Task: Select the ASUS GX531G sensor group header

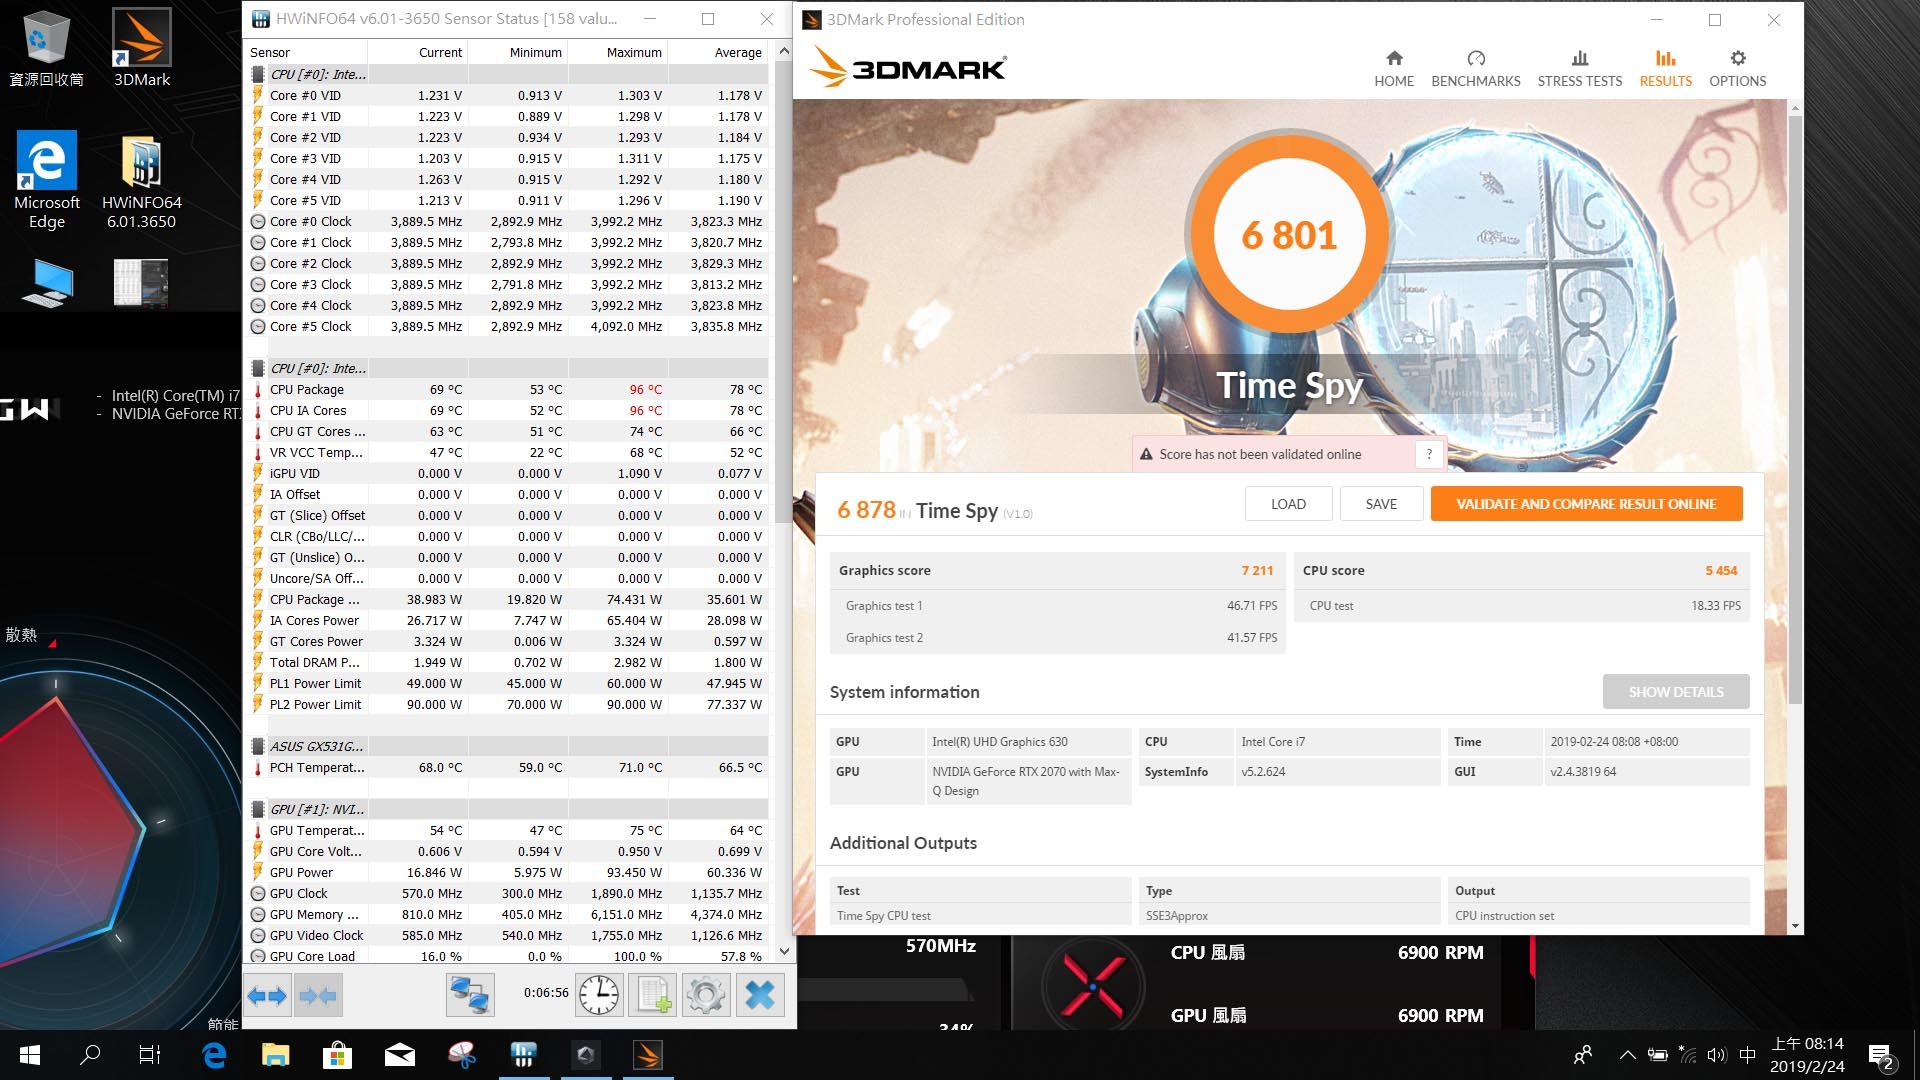Action: 508,746
